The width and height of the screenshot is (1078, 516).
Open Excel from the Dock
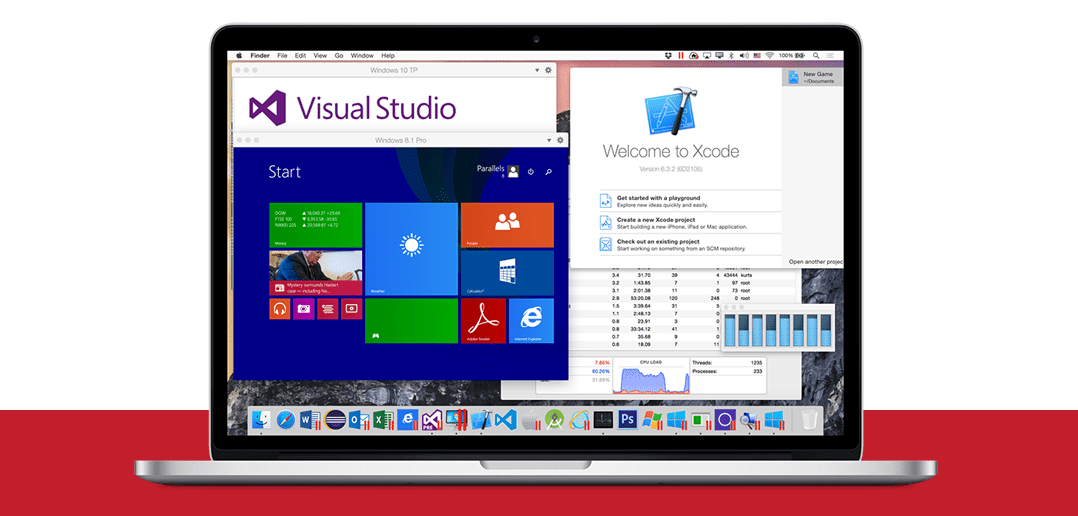pyautogui.click(x=384, y=419)
